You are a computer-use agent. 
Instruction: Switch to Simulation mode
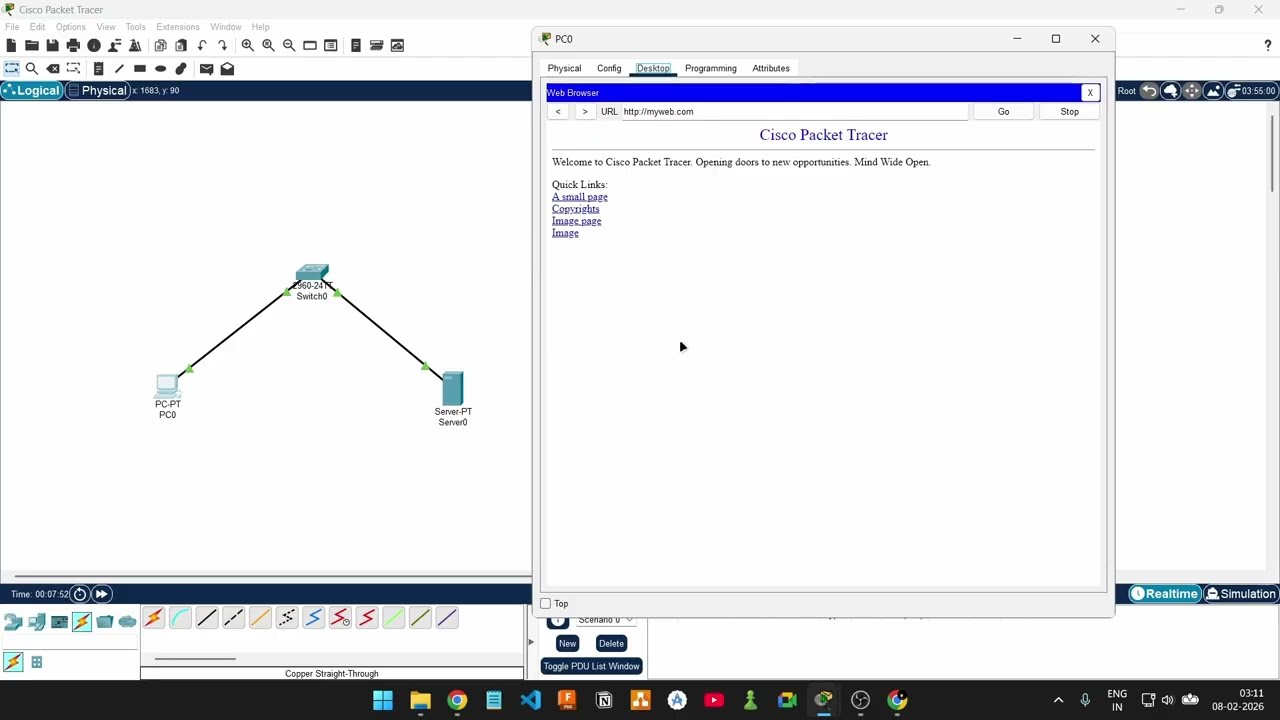click(x=1241, y=594)
